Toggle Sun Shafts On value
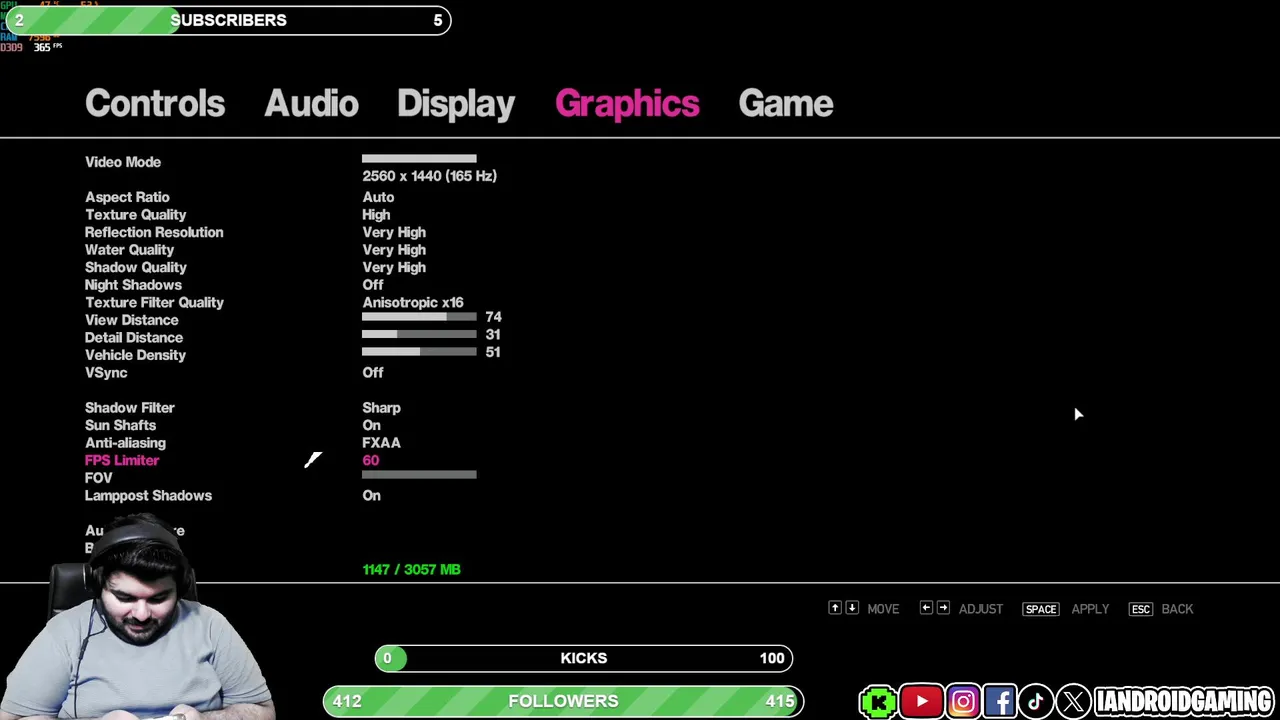 pyautogui.click(x=371, y=425)
